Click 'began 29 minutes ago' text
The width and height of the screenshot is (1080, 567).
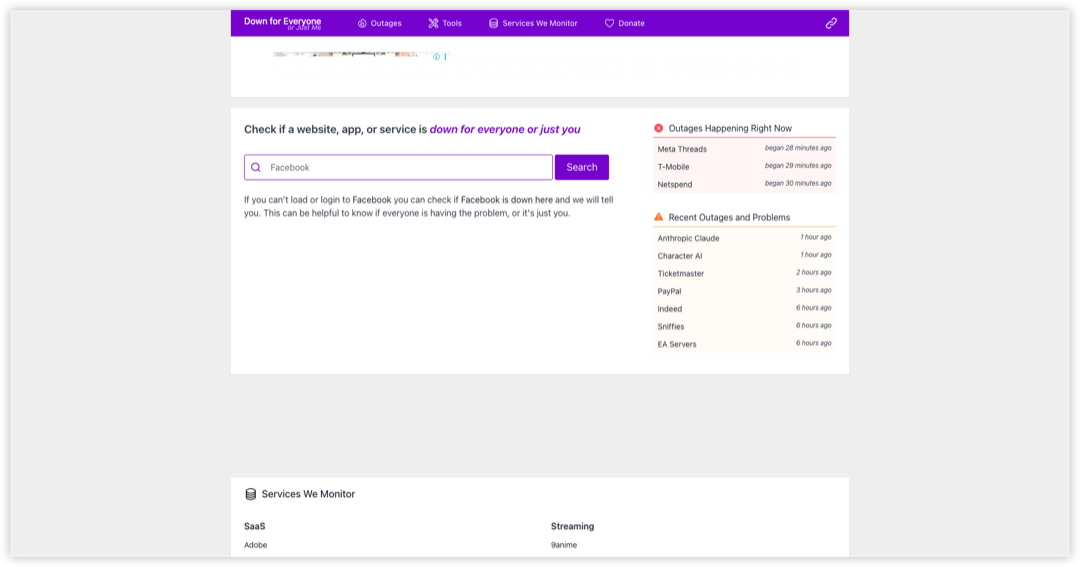798,166
